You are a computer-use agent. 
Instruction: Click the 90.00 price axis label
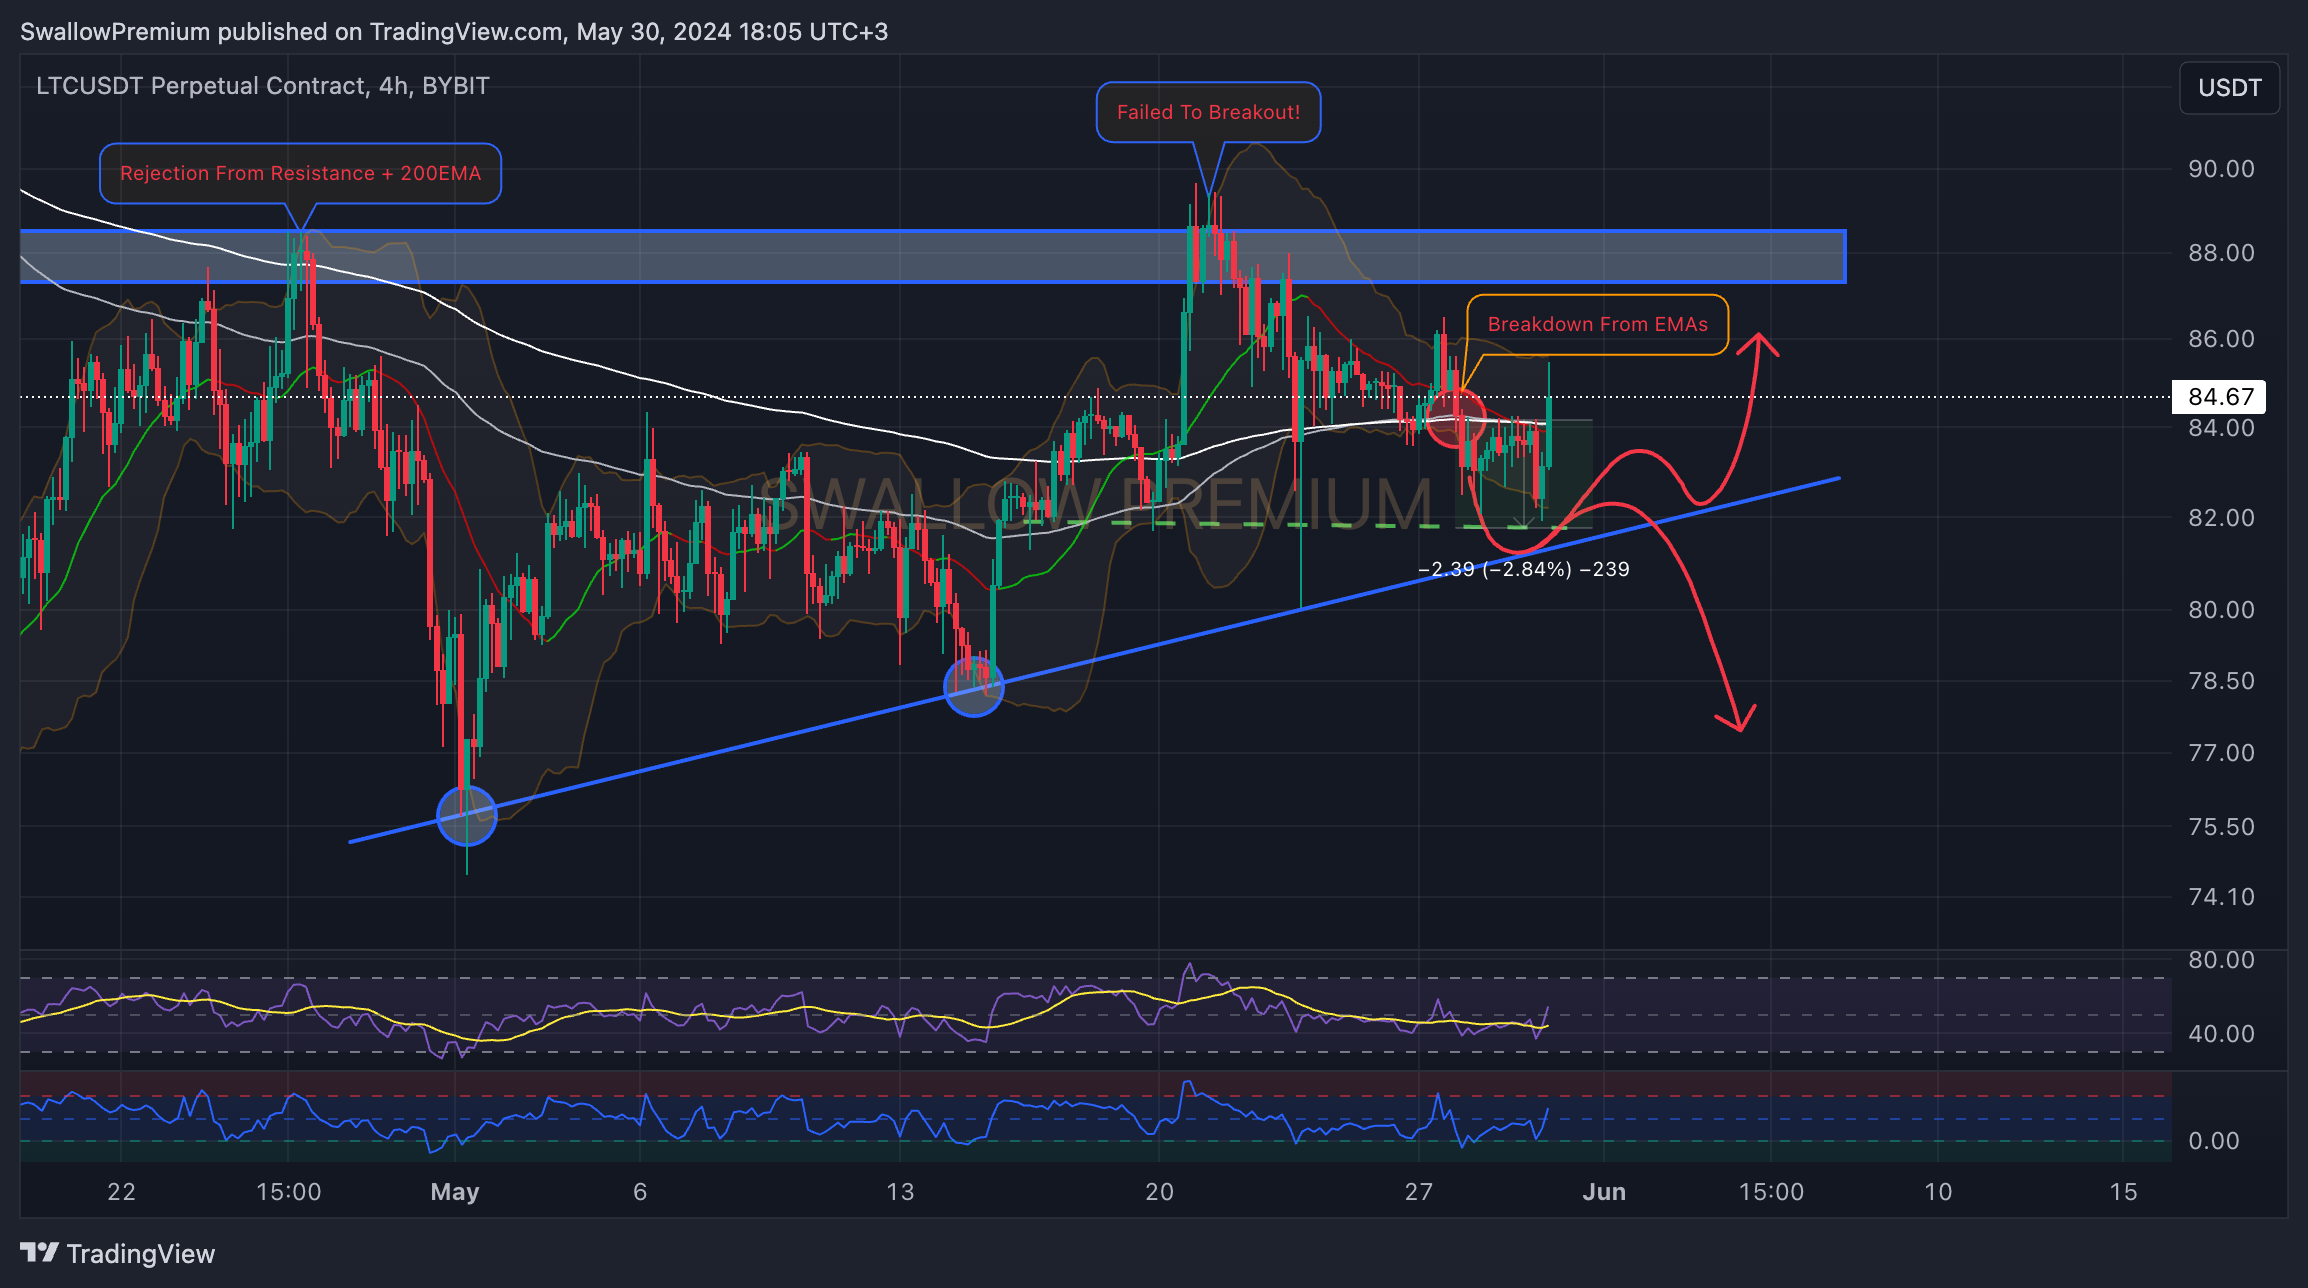click(x=2221, y=169)
